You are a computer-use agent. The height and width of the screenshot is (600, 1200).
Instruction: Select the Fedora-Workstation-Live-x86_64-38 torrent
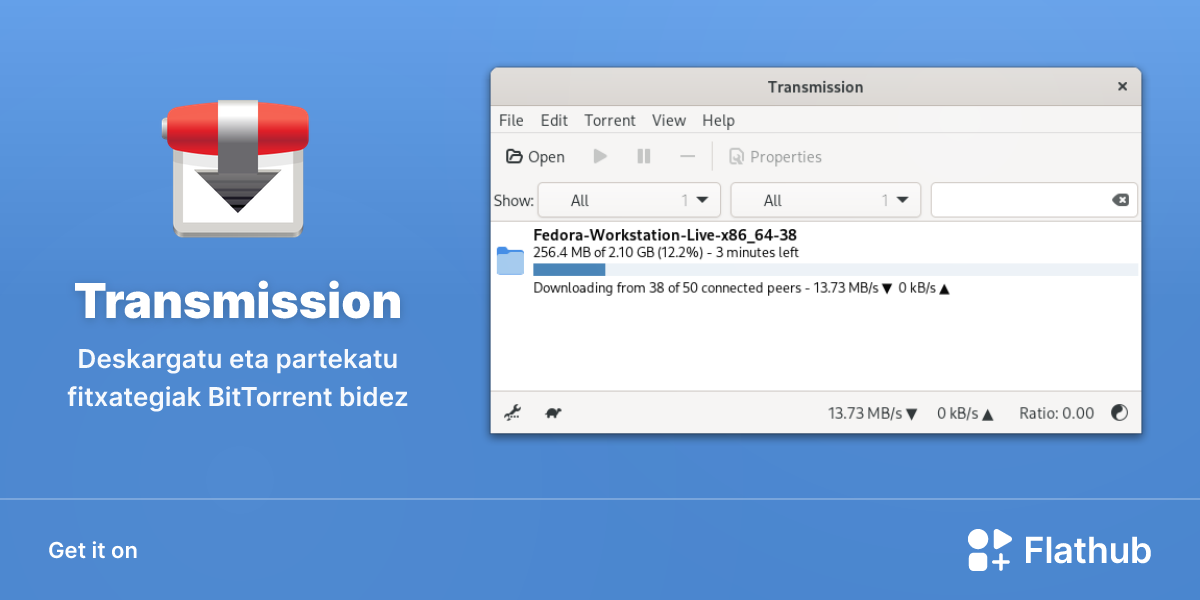click(816, 261)
